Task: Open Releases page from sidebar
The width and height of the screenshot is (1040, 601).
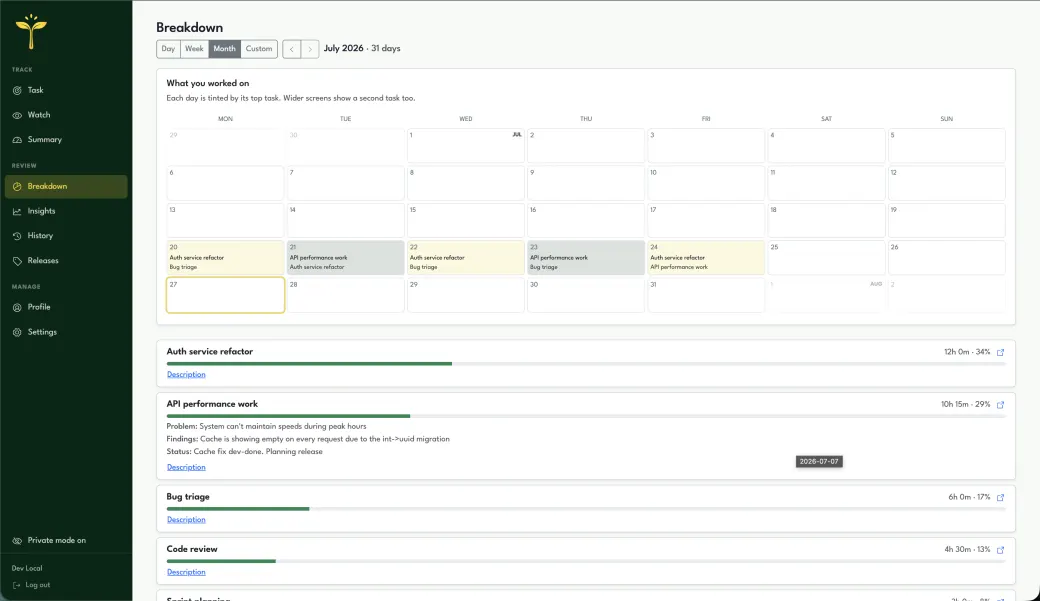Action: click(66, 261)
